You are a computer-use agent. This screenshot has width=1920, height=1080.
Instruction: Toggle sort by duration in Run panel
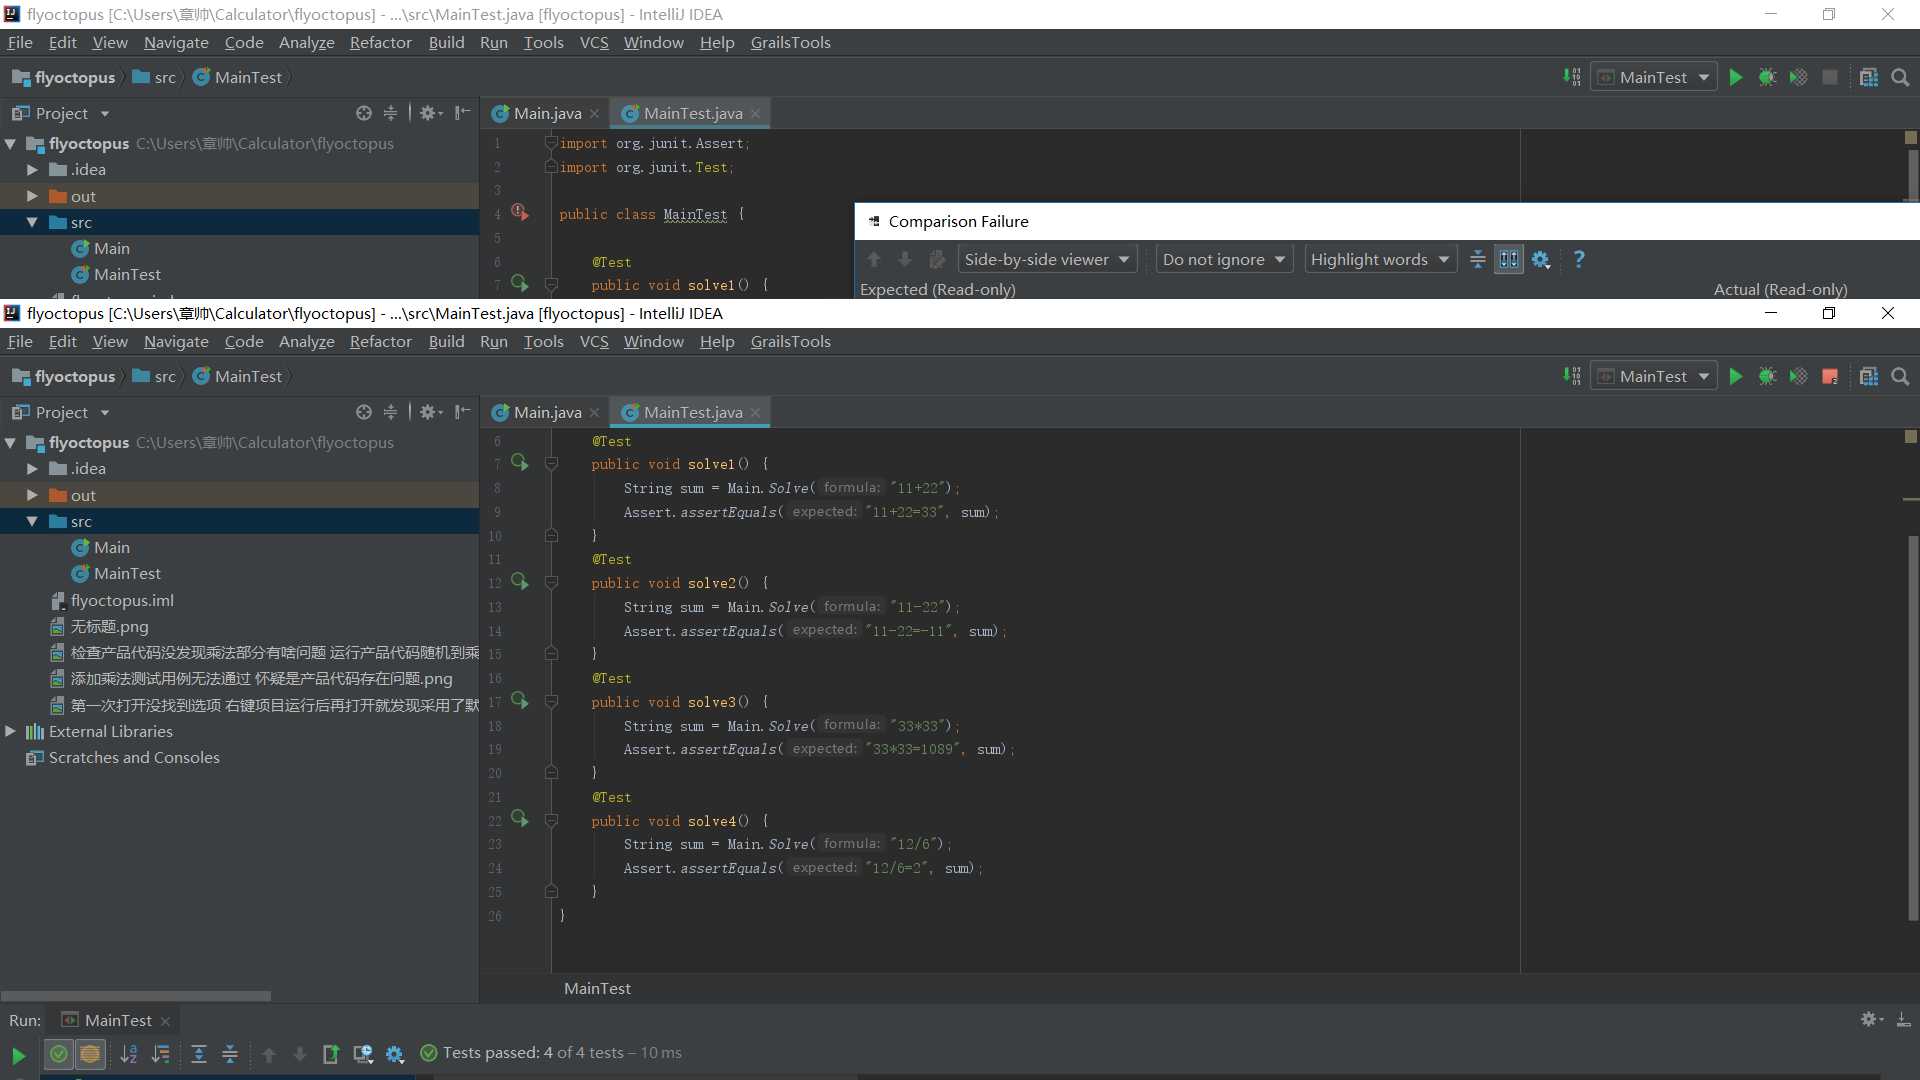(160, 1054)
